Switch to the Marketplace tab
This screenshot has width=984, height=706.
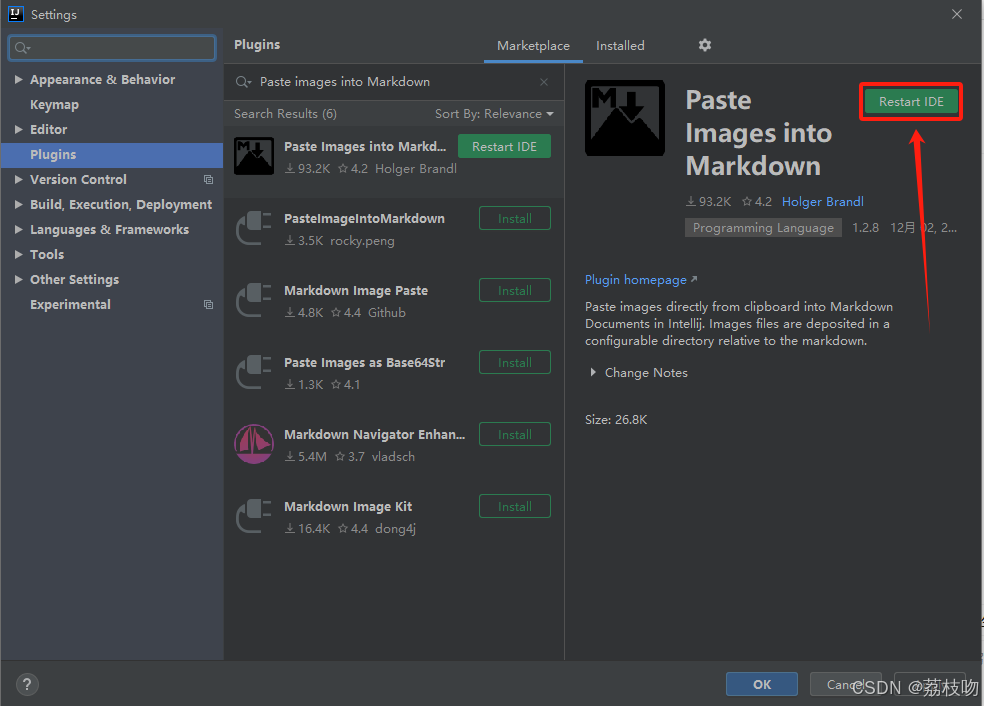[x=533, y=46]
